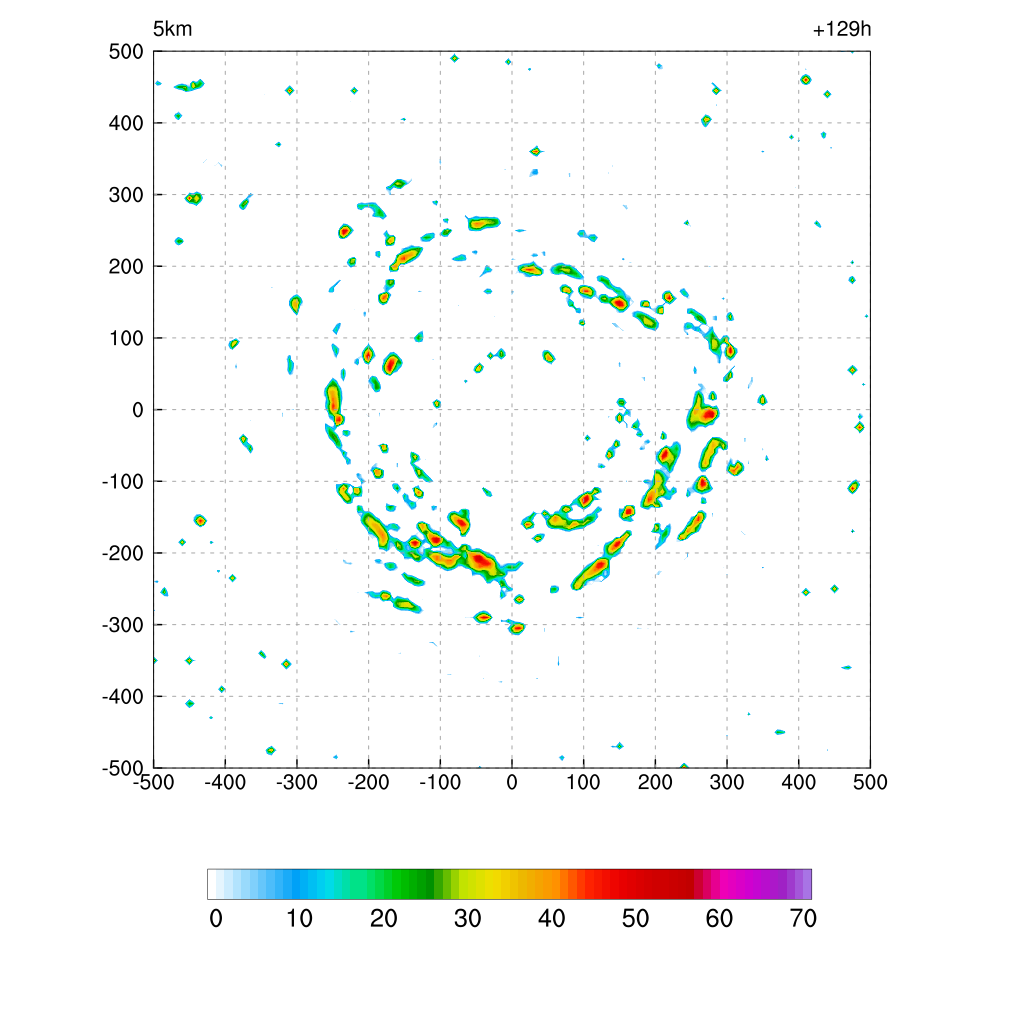This screenshot has height=1024, width=1024.
Task: Pick the purple end of the colorbar
Action: (x=800, y=884)
